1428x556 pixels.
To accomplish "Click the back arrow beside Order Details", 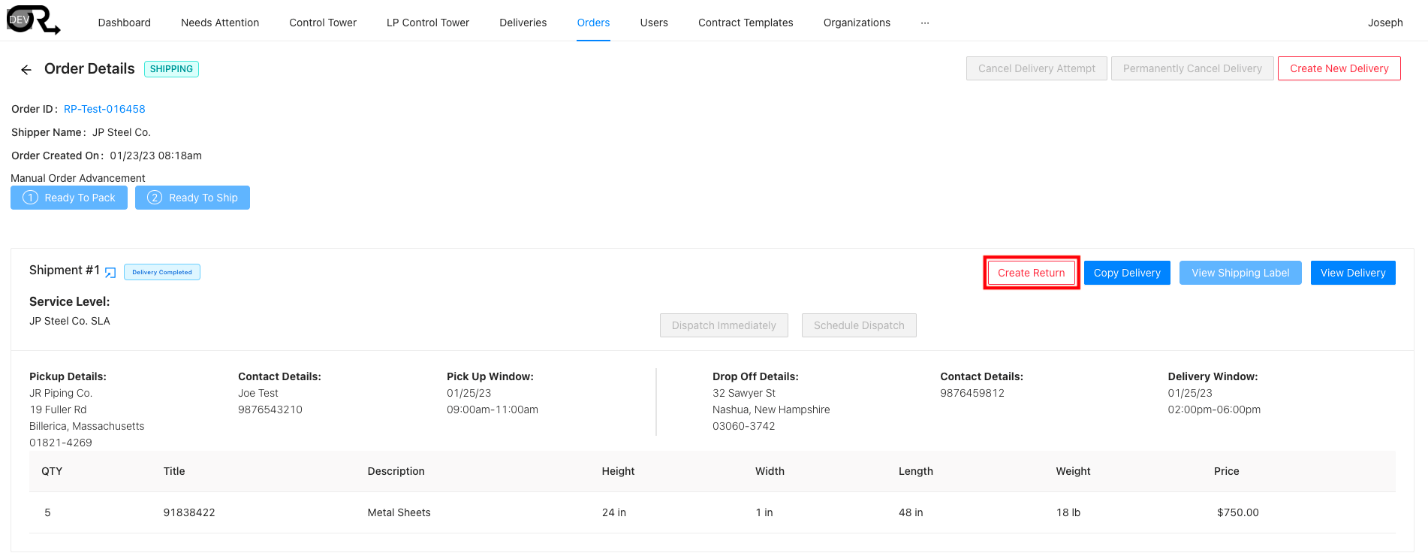I will (26, 70).
